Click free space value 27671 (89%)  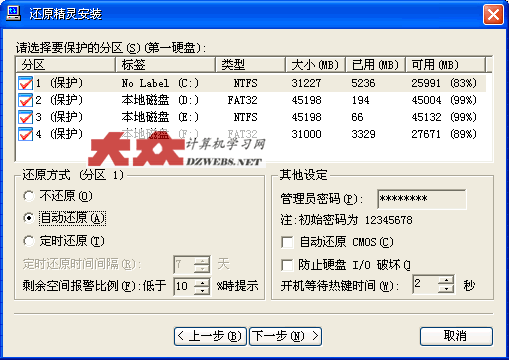[x=444, y=134]
